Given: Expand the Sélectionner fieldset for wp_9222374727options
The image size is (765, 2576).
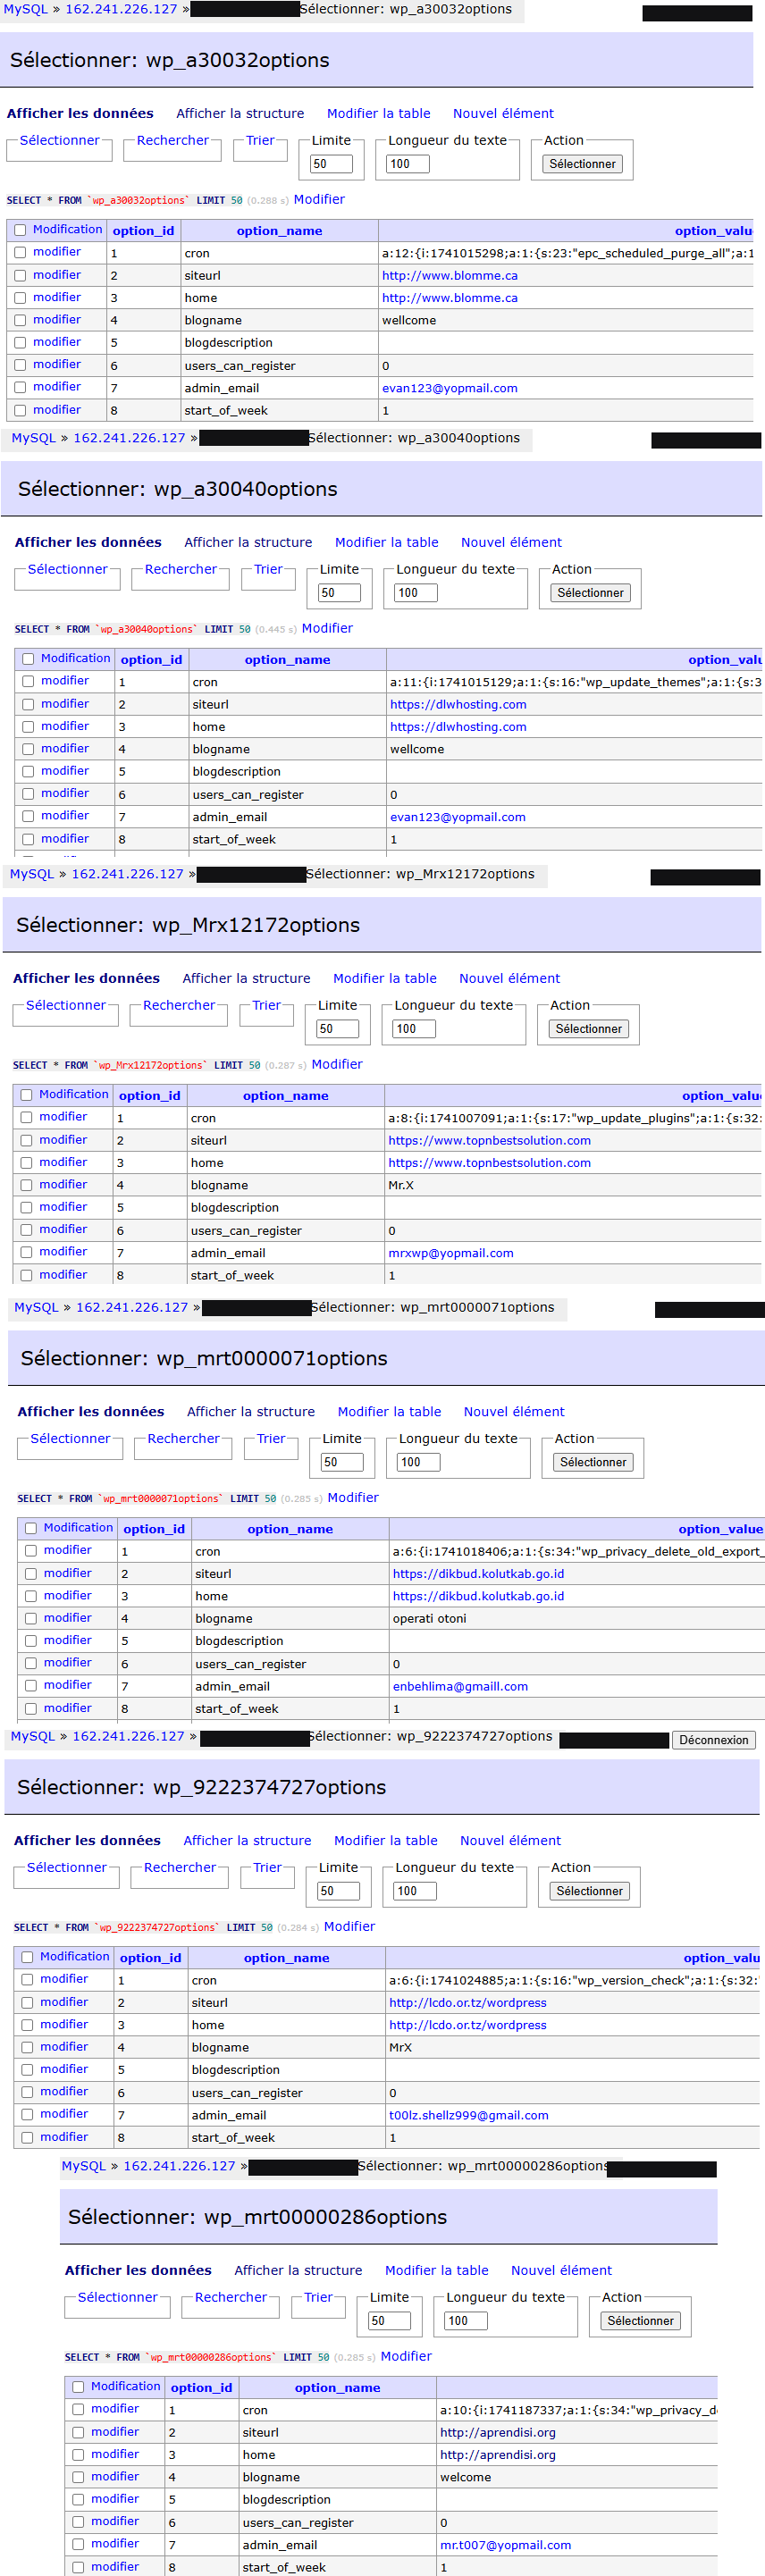Looking at the screenshot, I should coord(66,1867).
